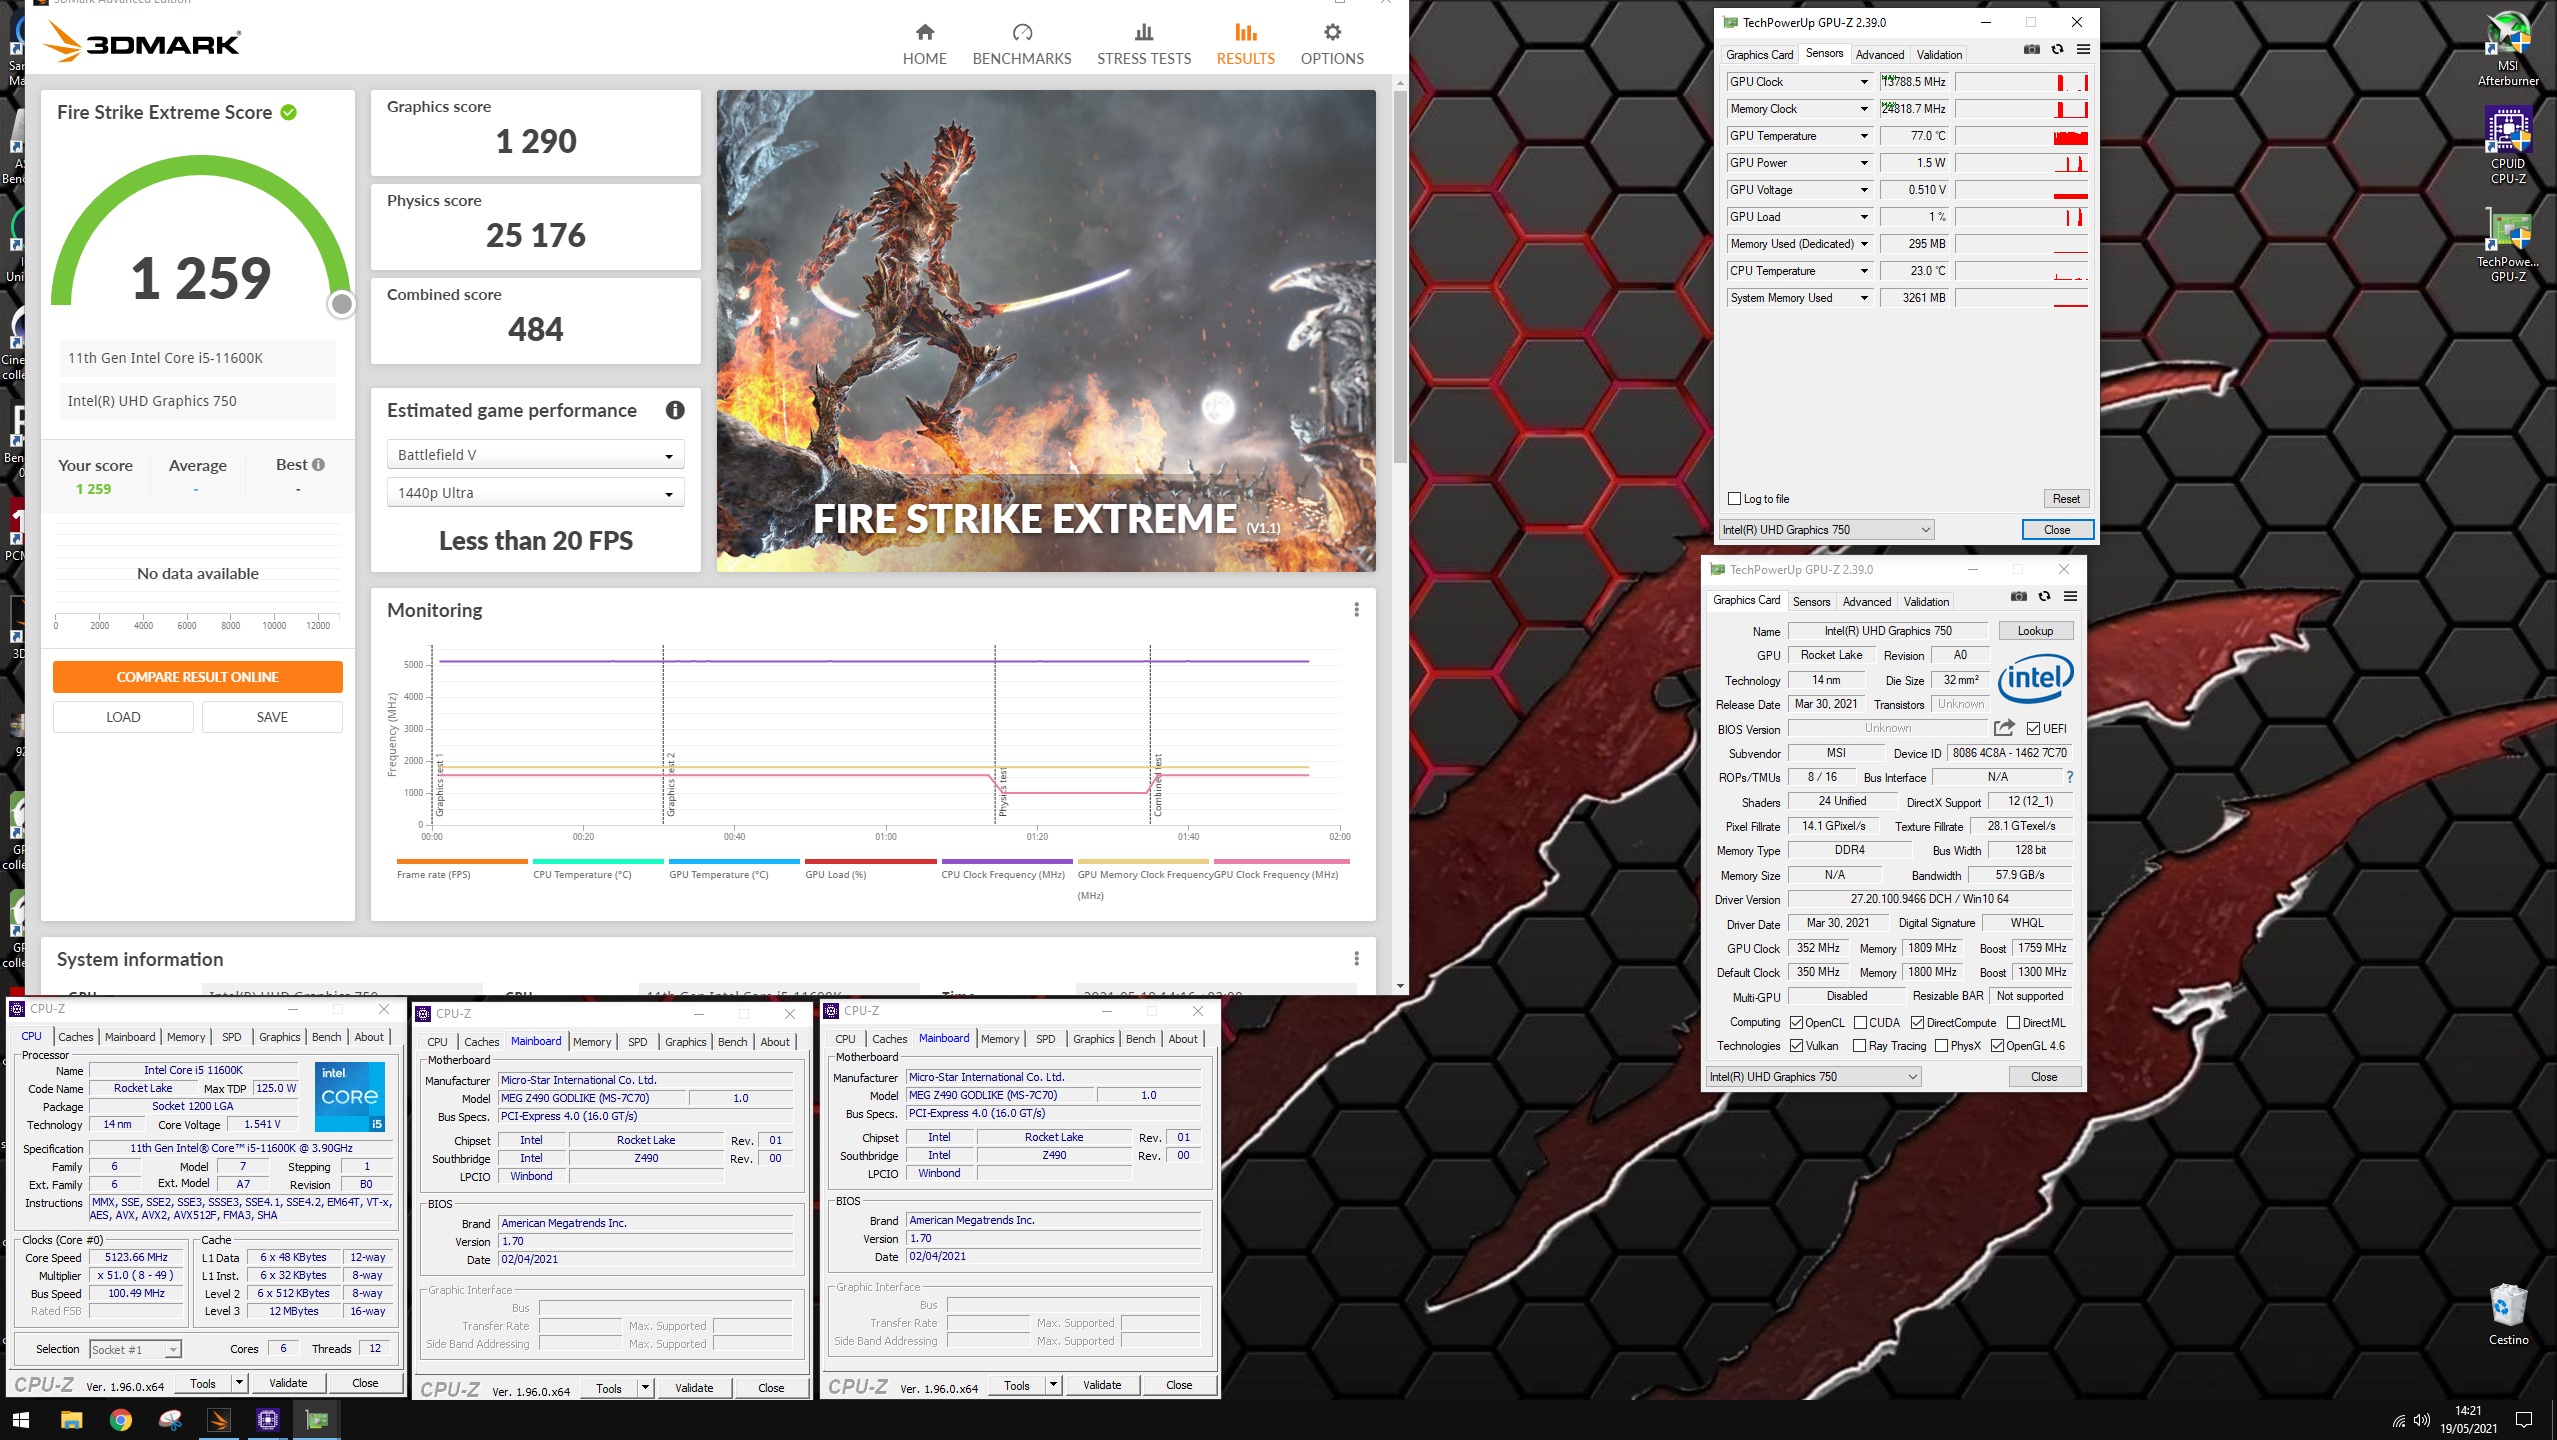Image resolution: width=2557 pixels, height=1440 pixels.
Task: Click the screenshot camera icon in GPU-Z Sensors window
Action: point(2031,49)
